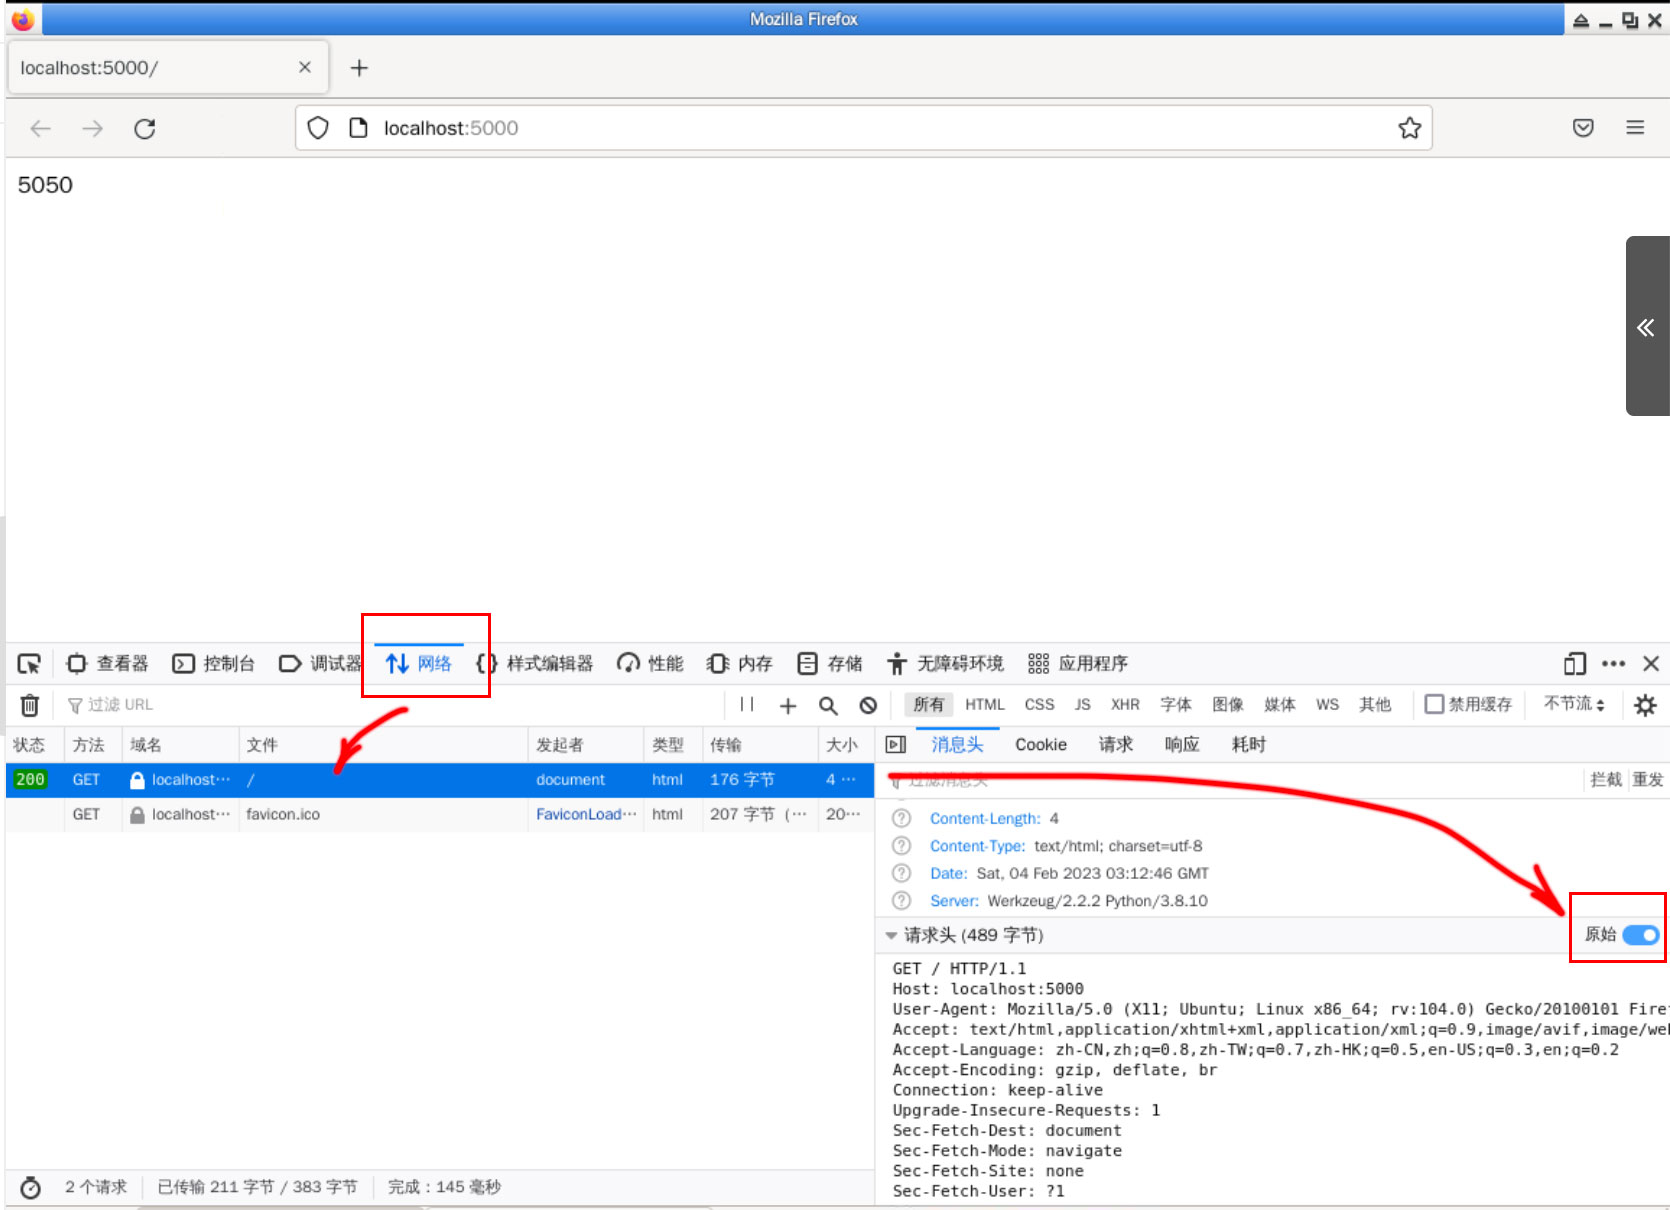1670x1210 pixels.
Task: Filter requests by JS
Action: point(1083,705)
